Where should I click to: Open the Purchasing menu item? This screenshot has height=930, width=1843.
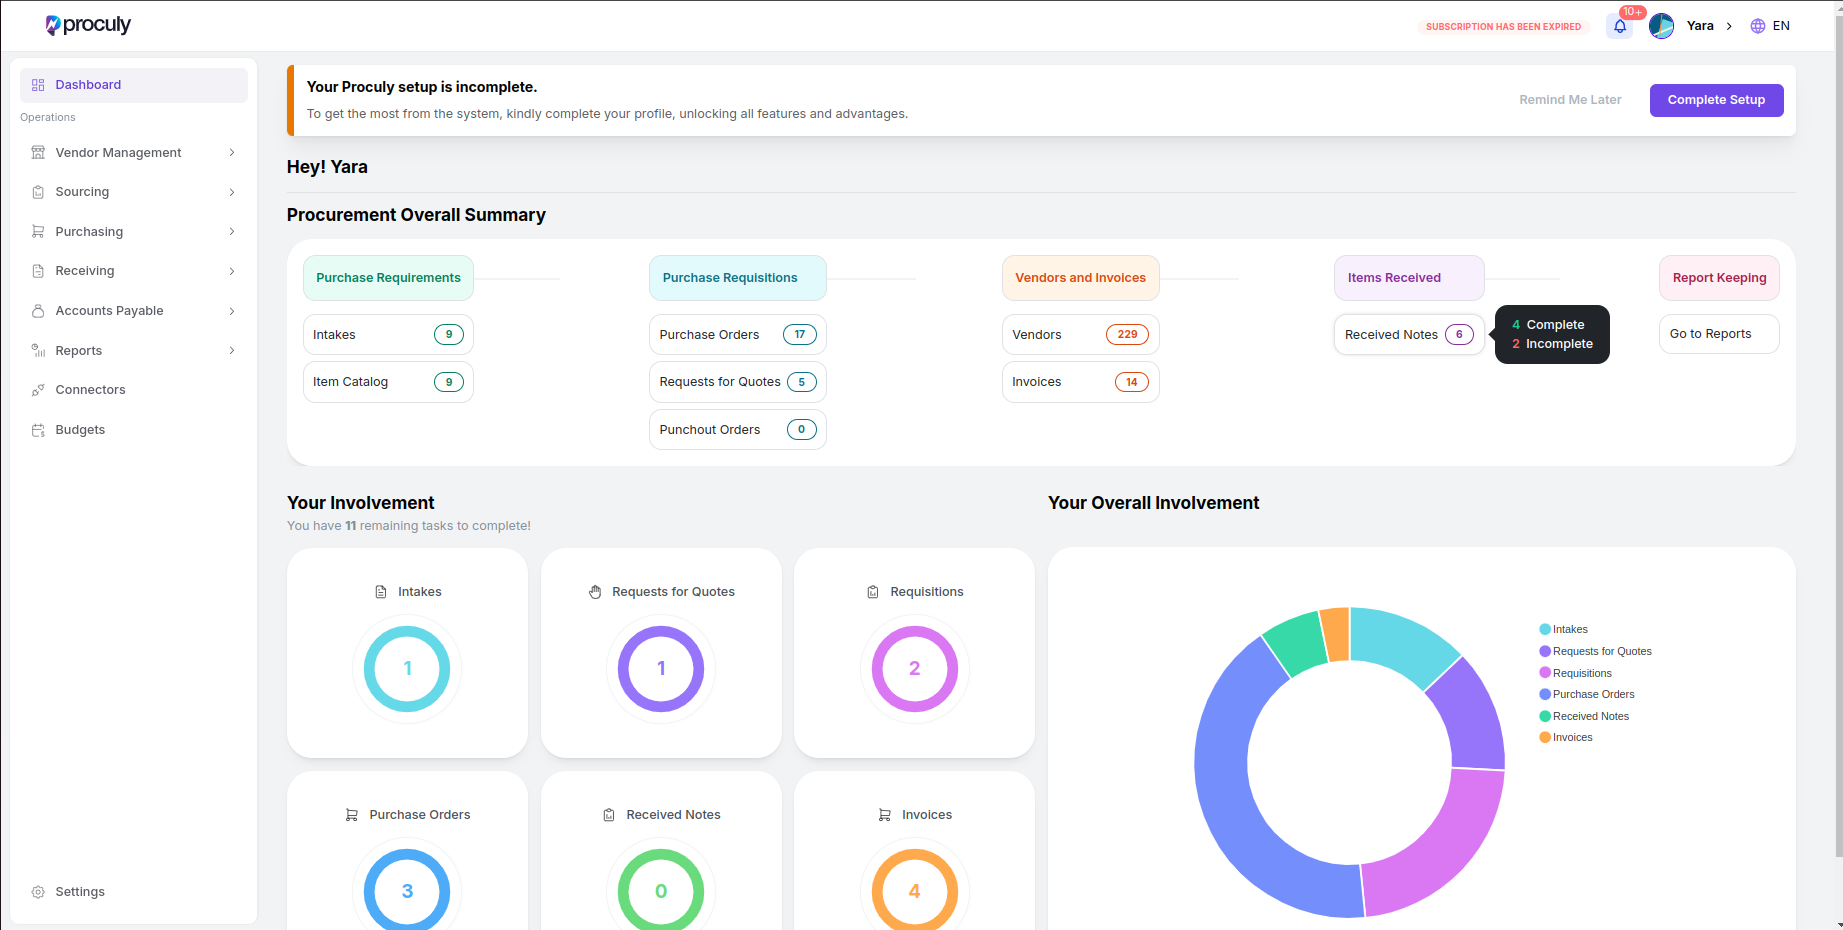(x=134, y=232)
